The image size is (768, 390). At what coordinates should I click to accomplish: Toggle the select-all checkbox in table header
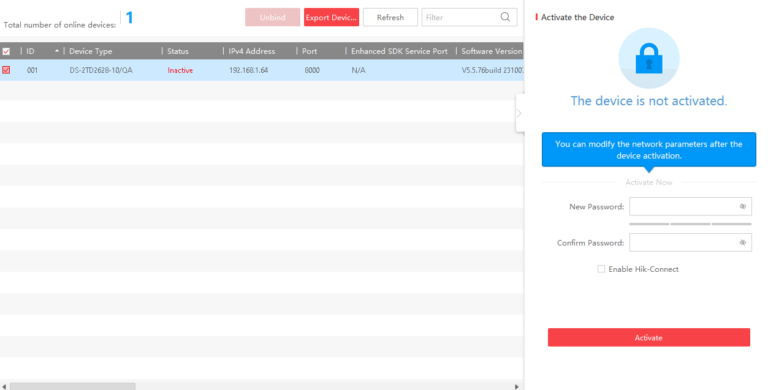tap(6, 51)
